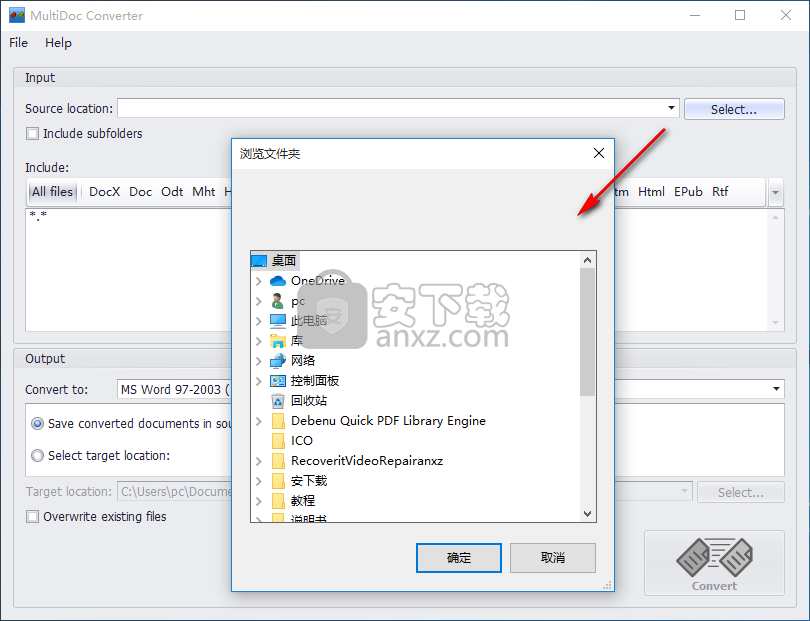Screen dimensions: 810x621
Task: Toggle Include subfolders checkbox
Action: (33, 134)
